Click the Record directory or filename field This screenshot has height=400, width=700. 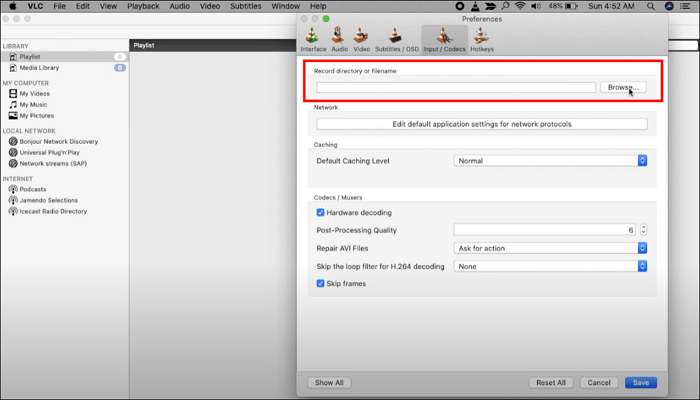[x=456, y=88]
